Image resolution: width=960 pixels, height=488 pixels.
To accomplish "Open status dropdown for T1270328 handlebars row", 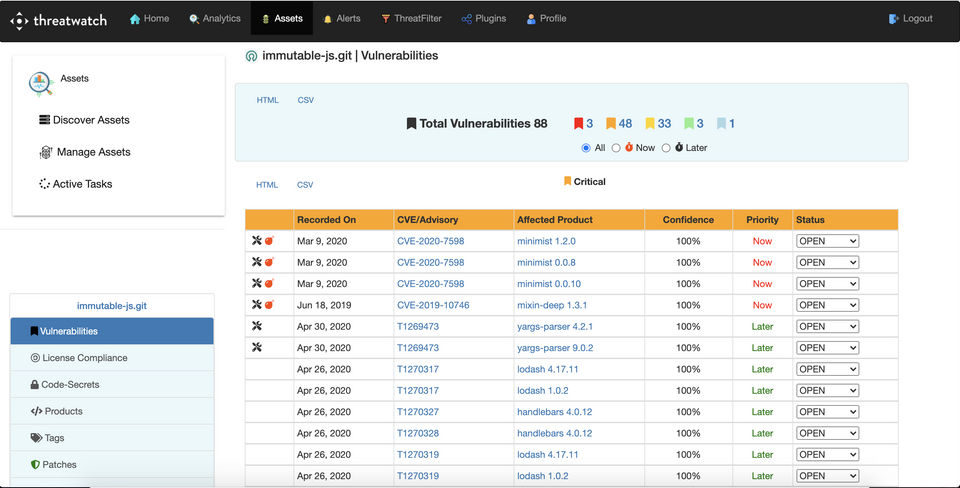I will [x=827, y=434].
